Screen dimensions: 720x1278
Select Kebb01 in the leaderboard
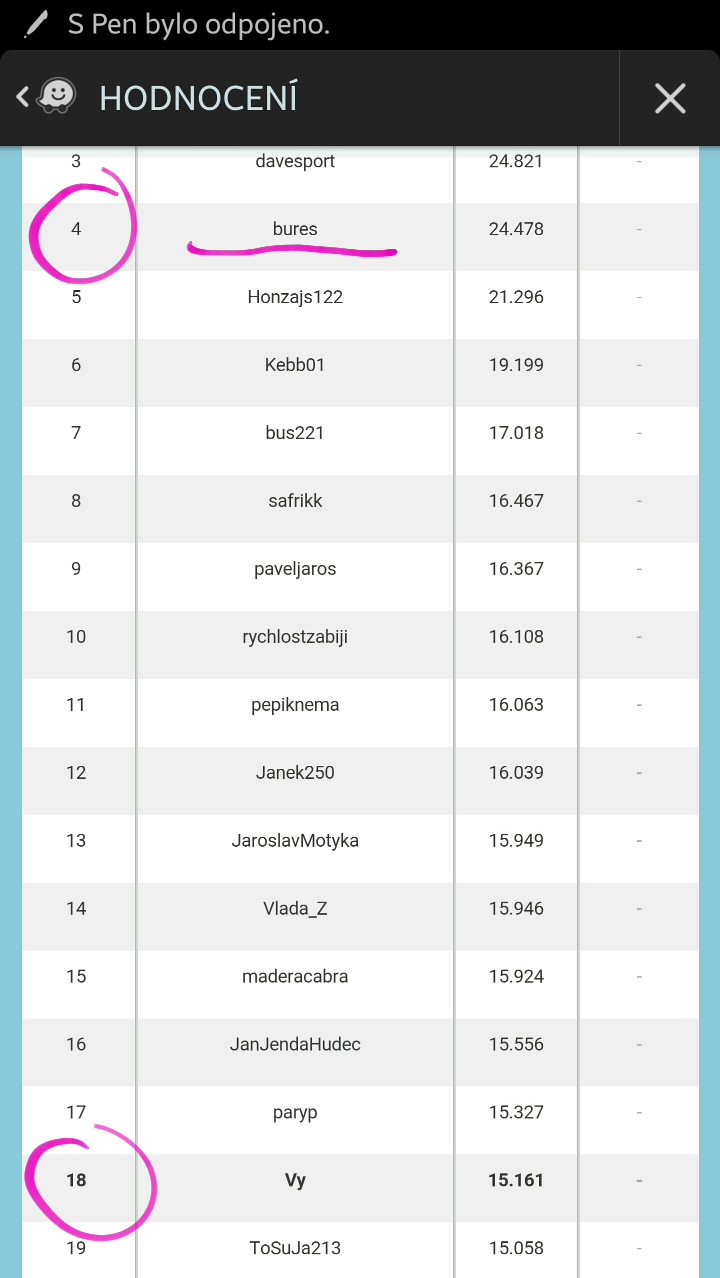[x=295, y=365]
